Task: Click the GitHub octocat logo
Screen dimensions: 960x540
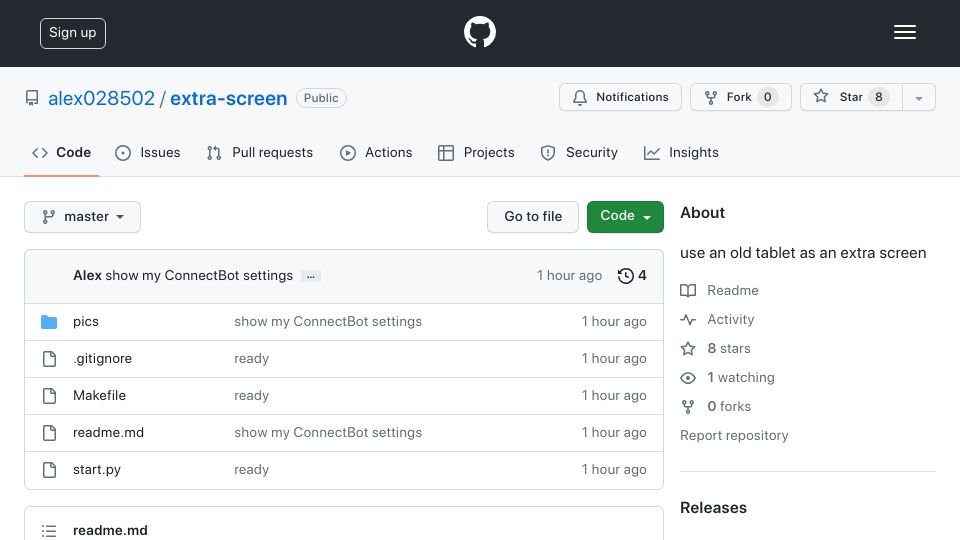Action: pos(479,32)
